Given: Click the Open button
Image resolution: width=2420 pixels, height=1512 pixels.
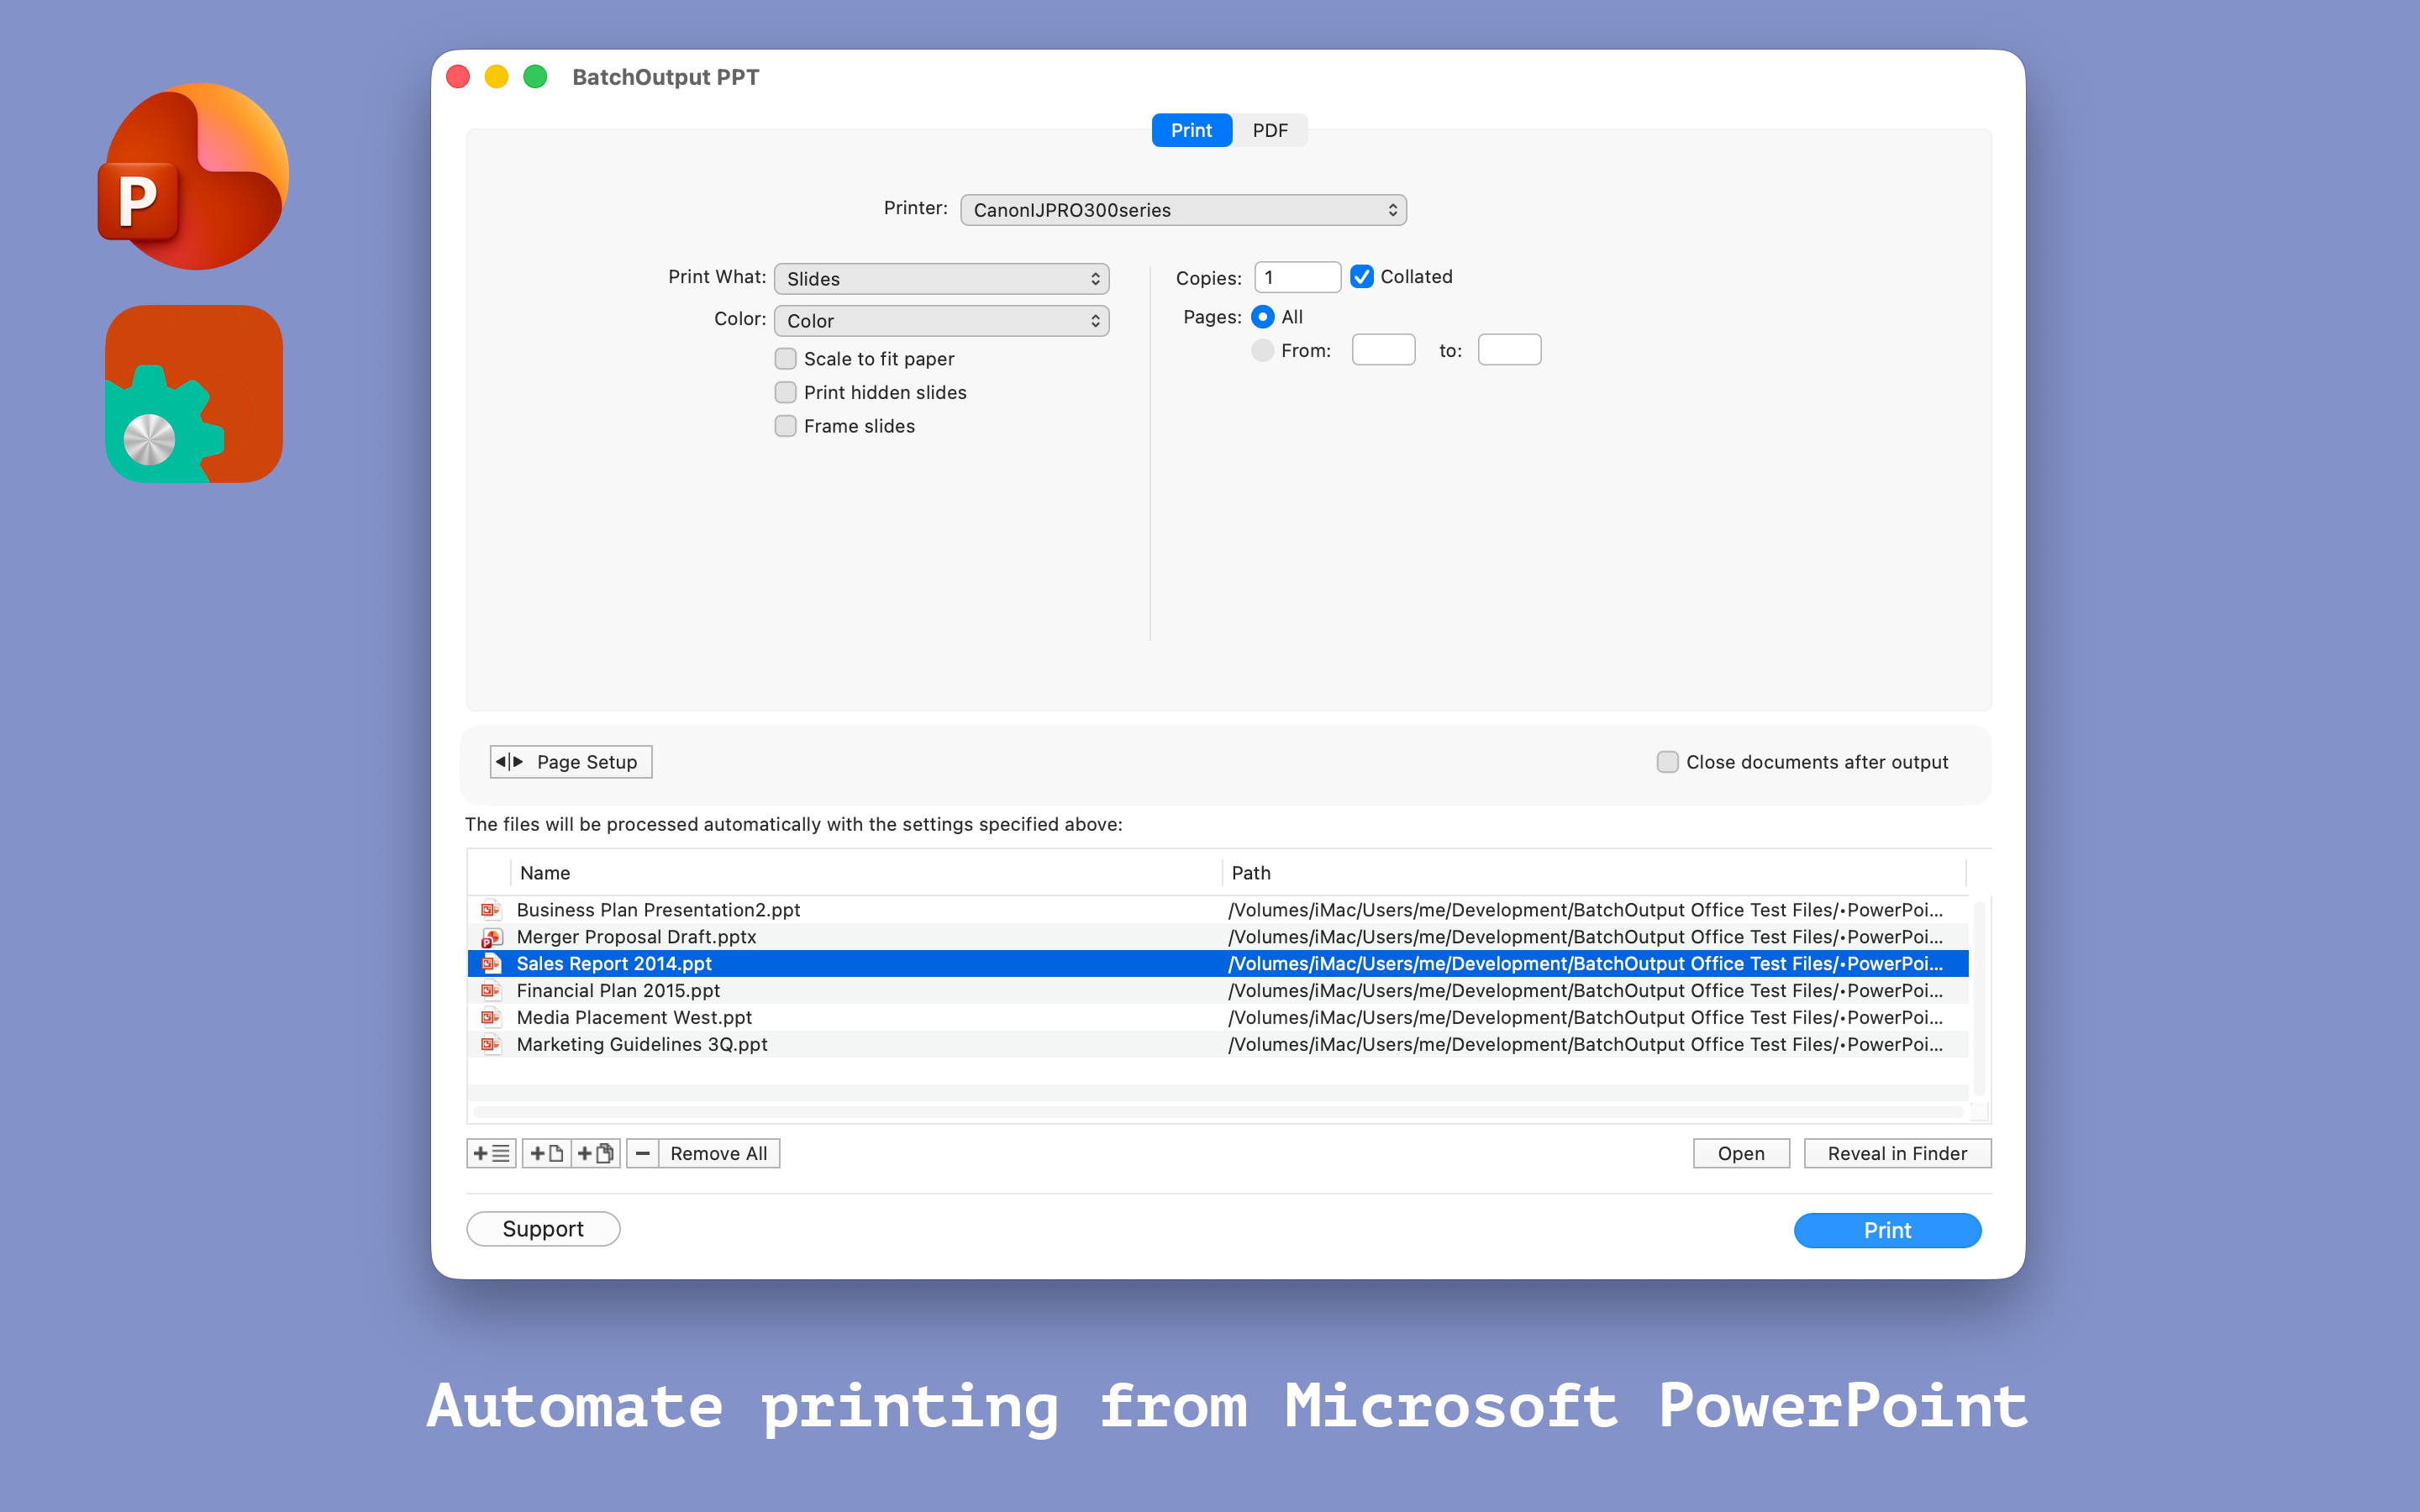Looking at the screenshot, I should click(x=1741, y=1153).
